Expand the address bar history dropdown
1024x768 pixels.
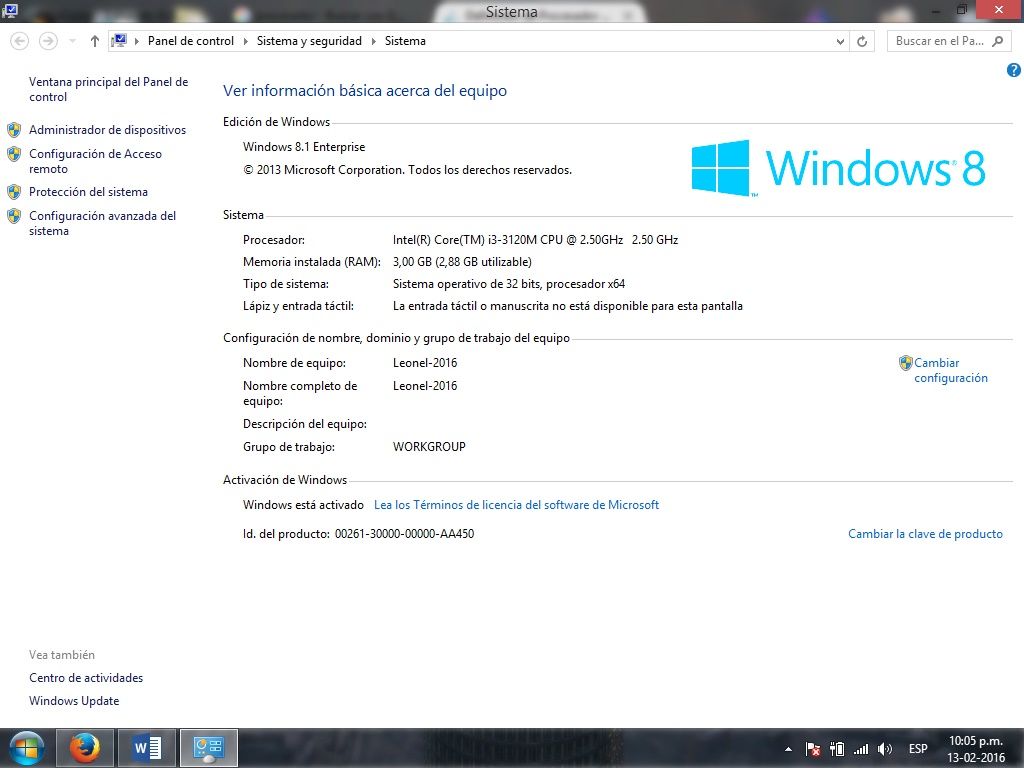coord(840,41)
